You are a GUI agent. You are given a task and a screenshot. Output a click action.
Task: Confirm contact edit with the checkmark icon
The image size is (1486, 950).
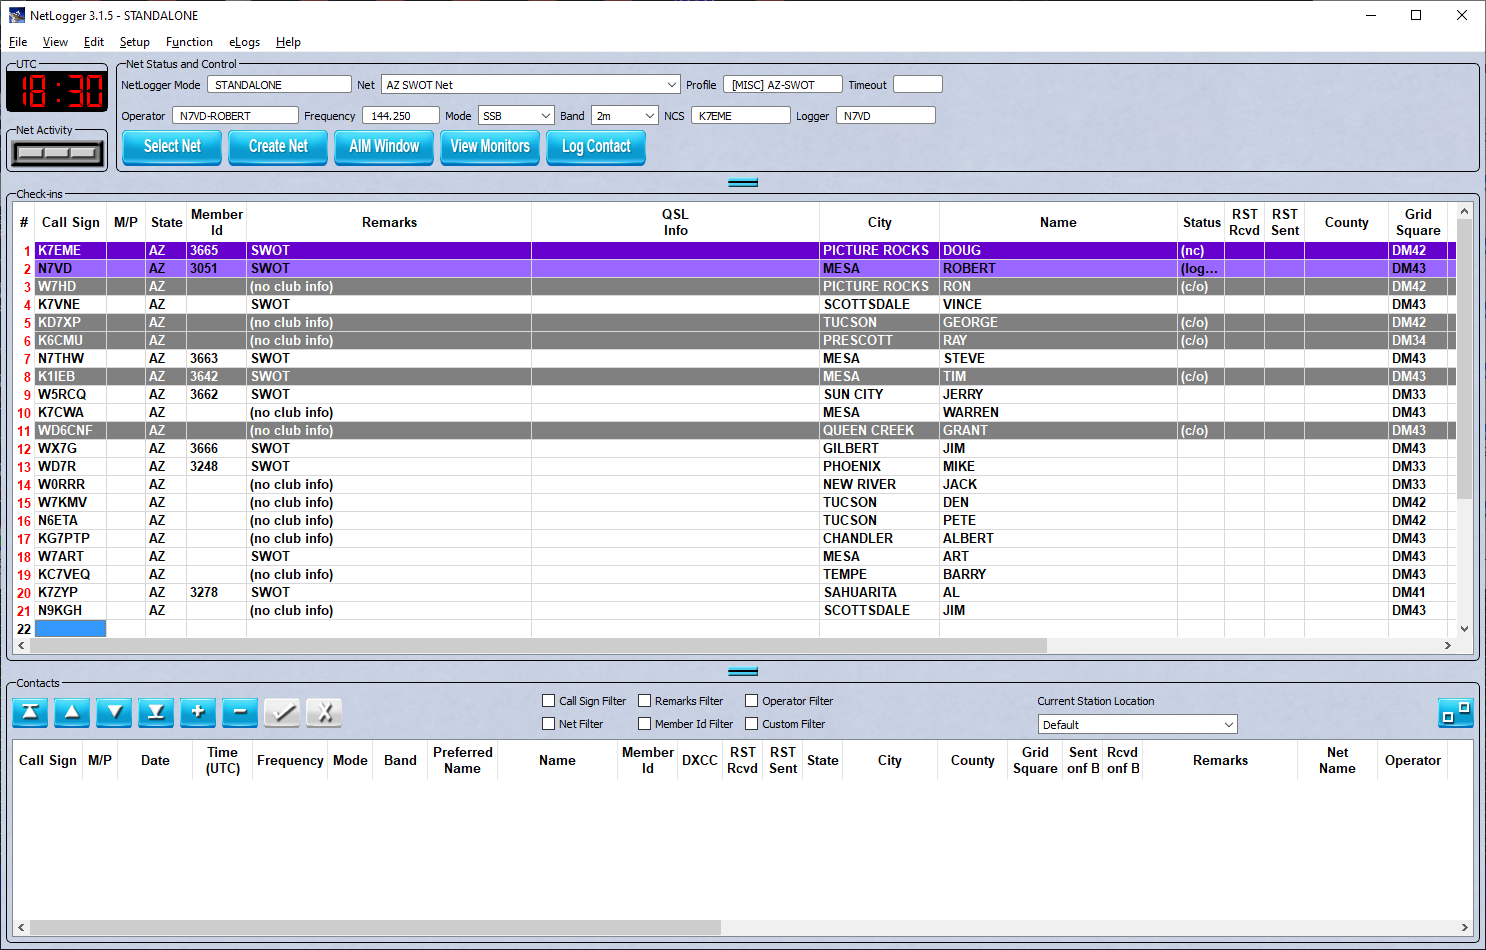281,713
